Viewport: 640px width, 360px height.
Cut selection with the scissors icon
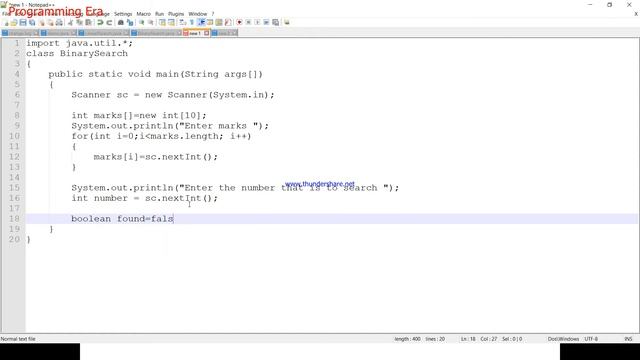coord(70,22)
